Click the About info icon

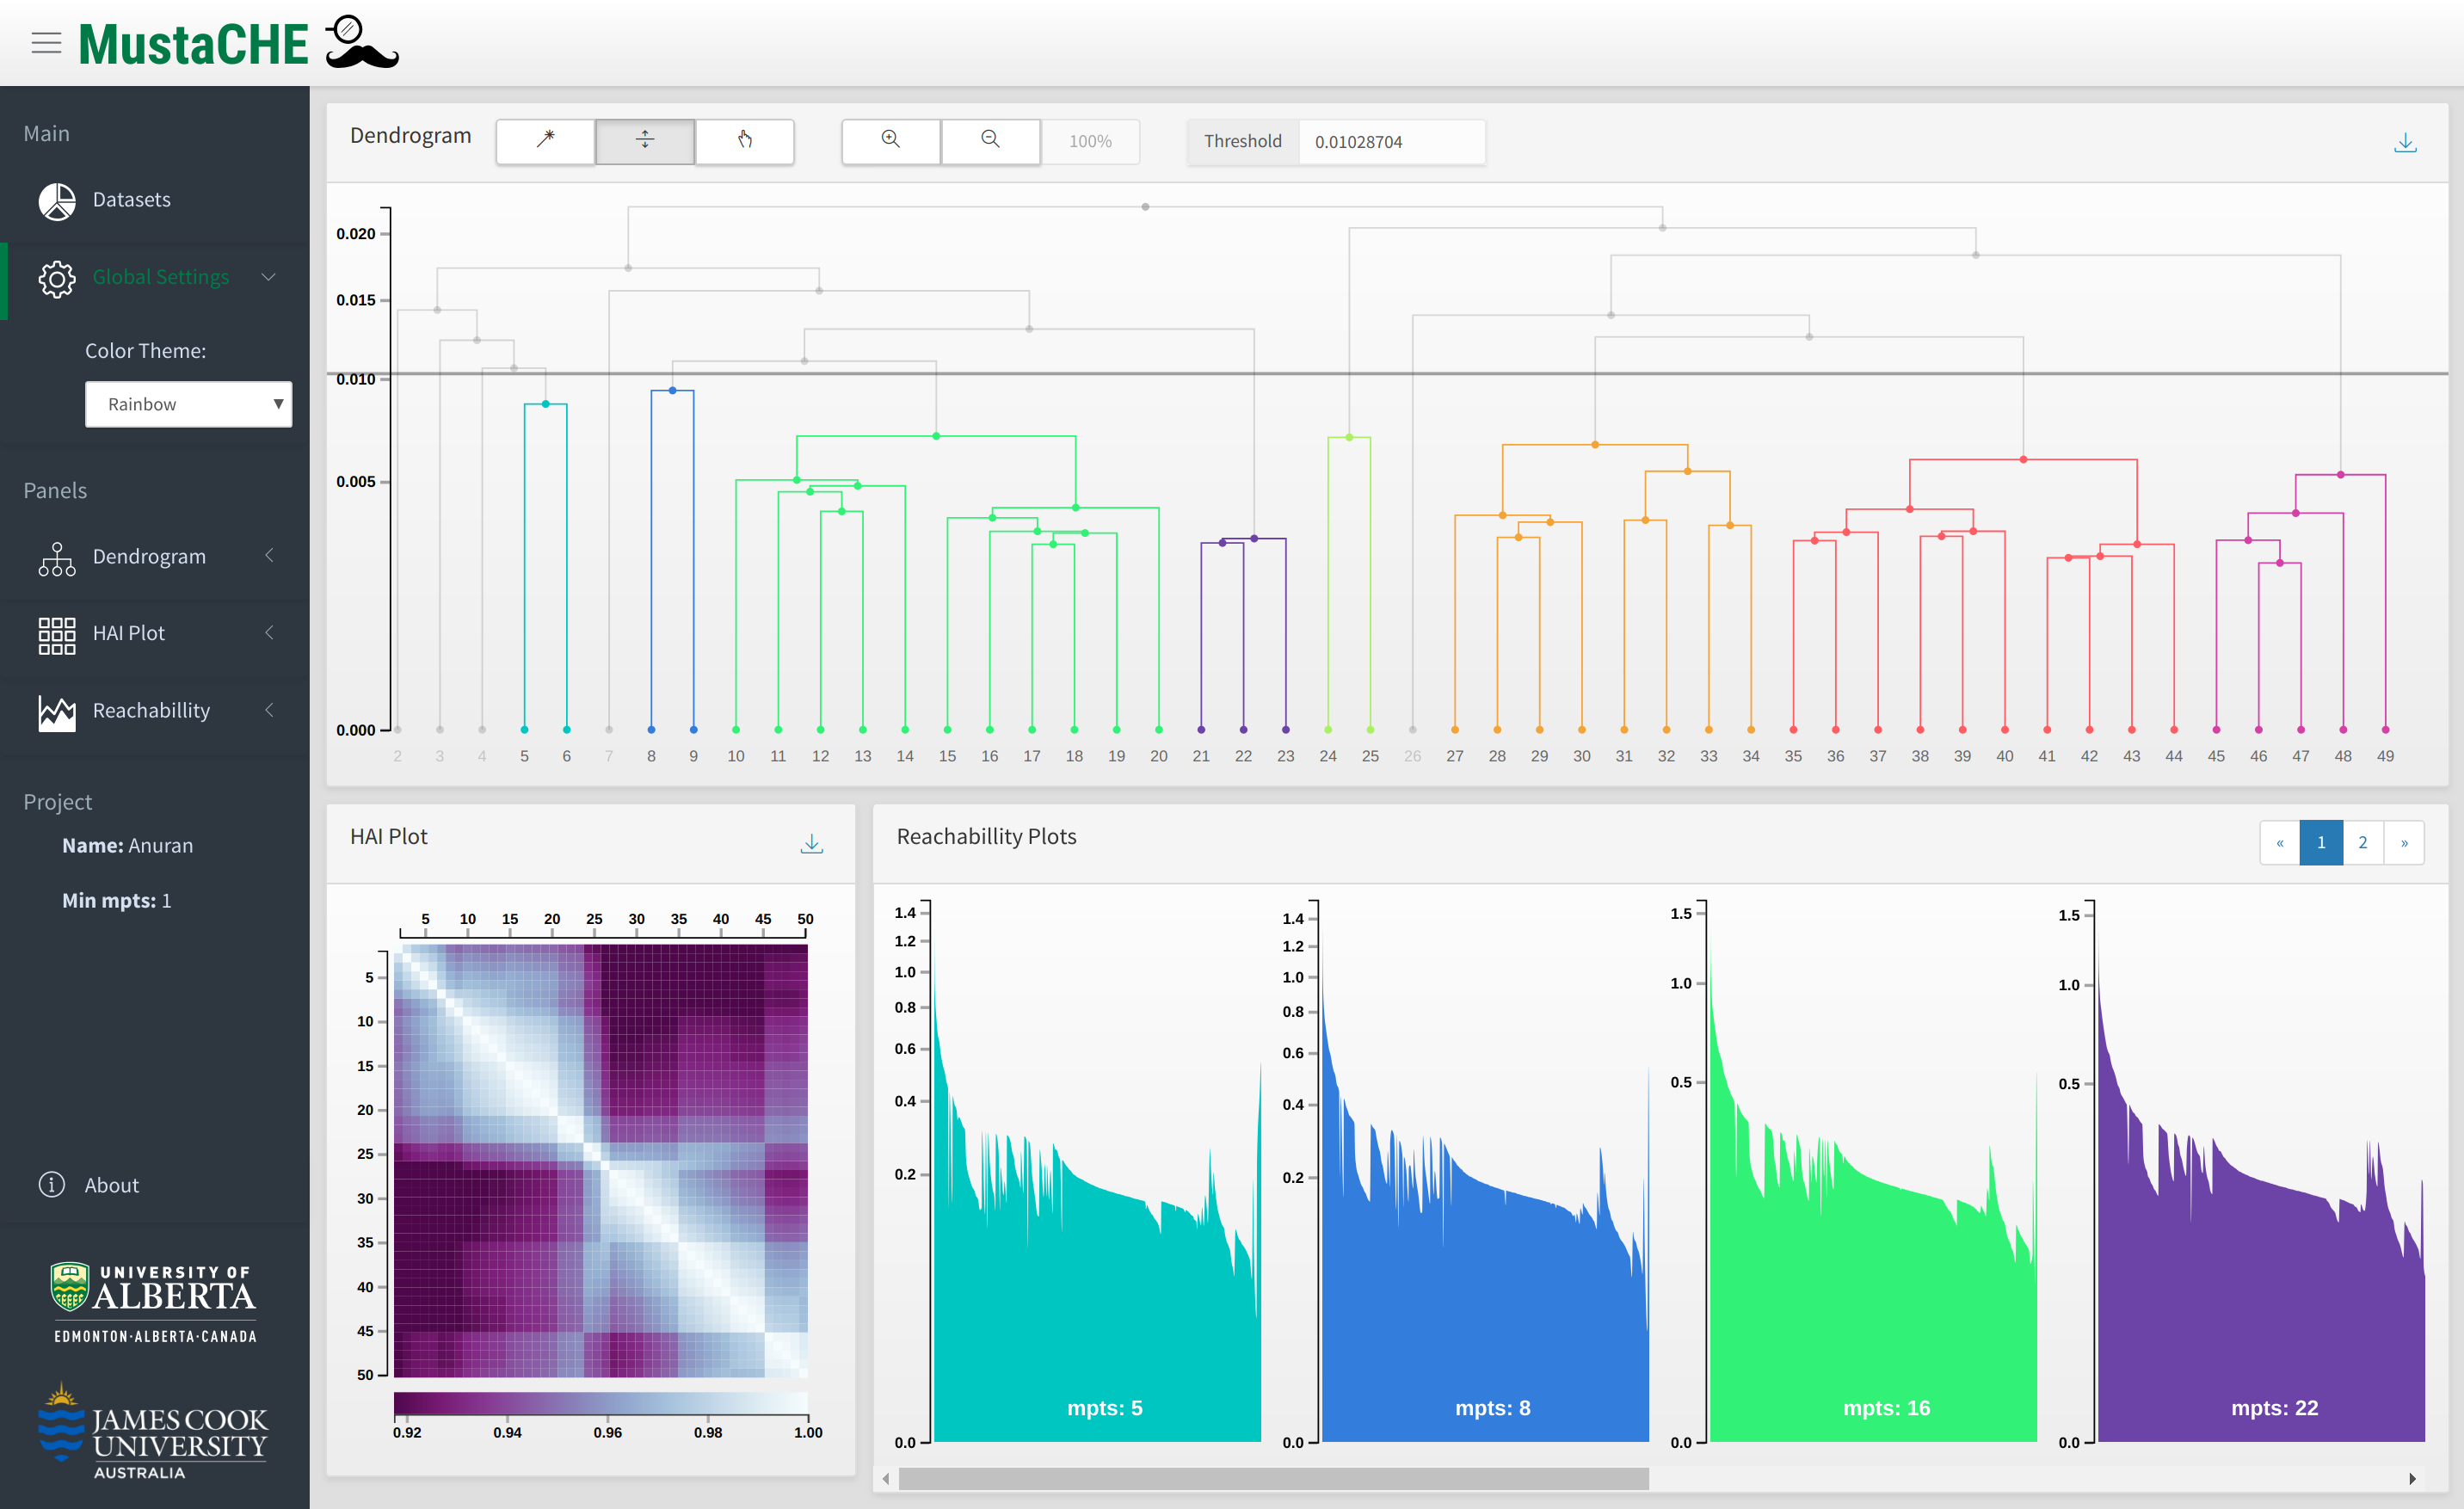coord(52,1184)
